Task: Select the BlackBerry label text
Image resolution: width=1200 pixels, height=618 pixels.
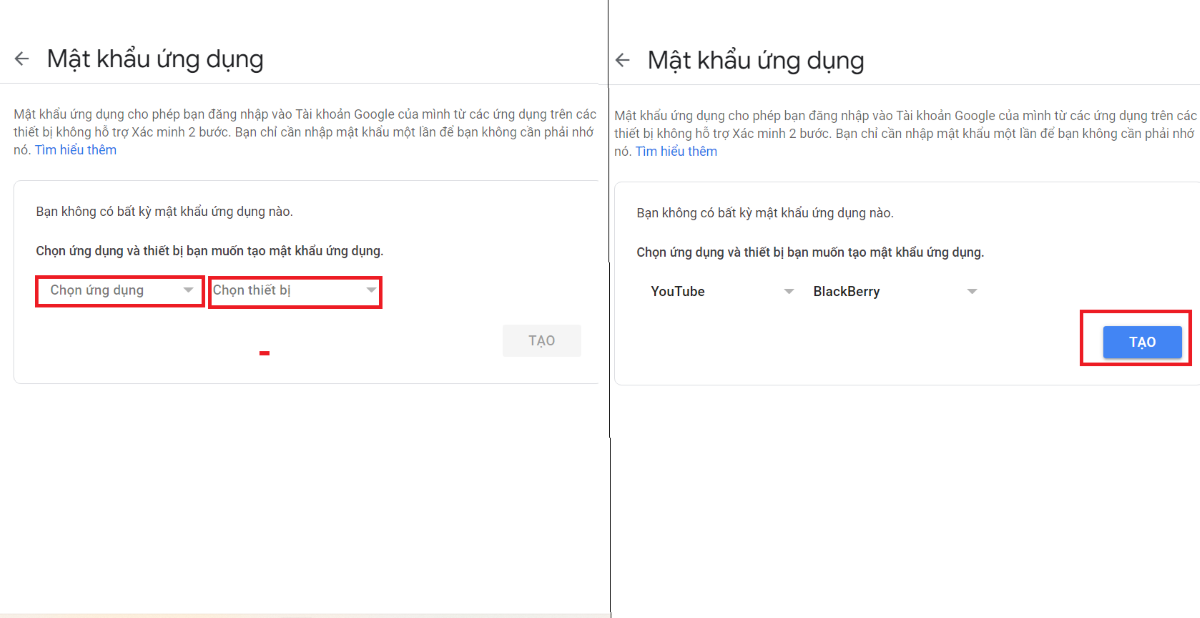Action: coord(847,291)
